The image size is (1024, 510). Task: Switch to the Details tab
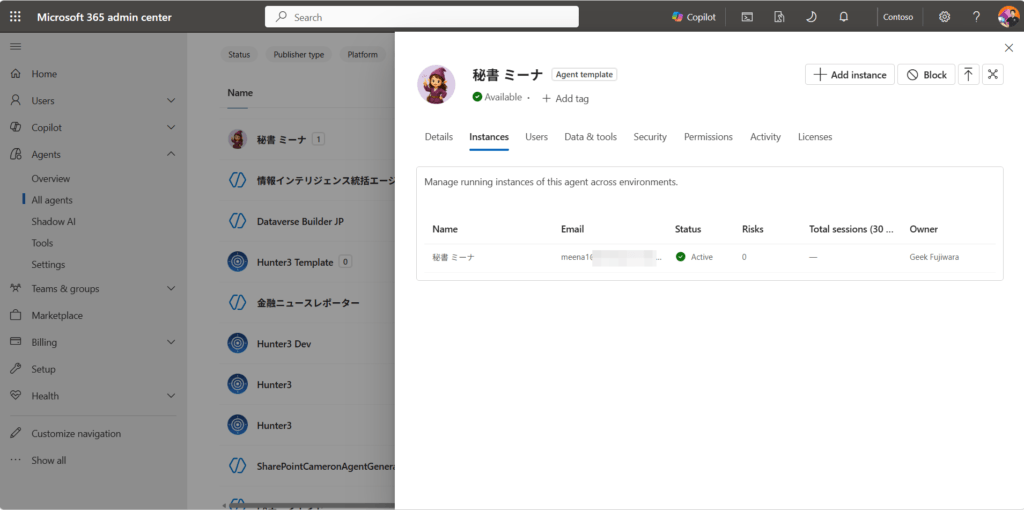pos(439,137)
